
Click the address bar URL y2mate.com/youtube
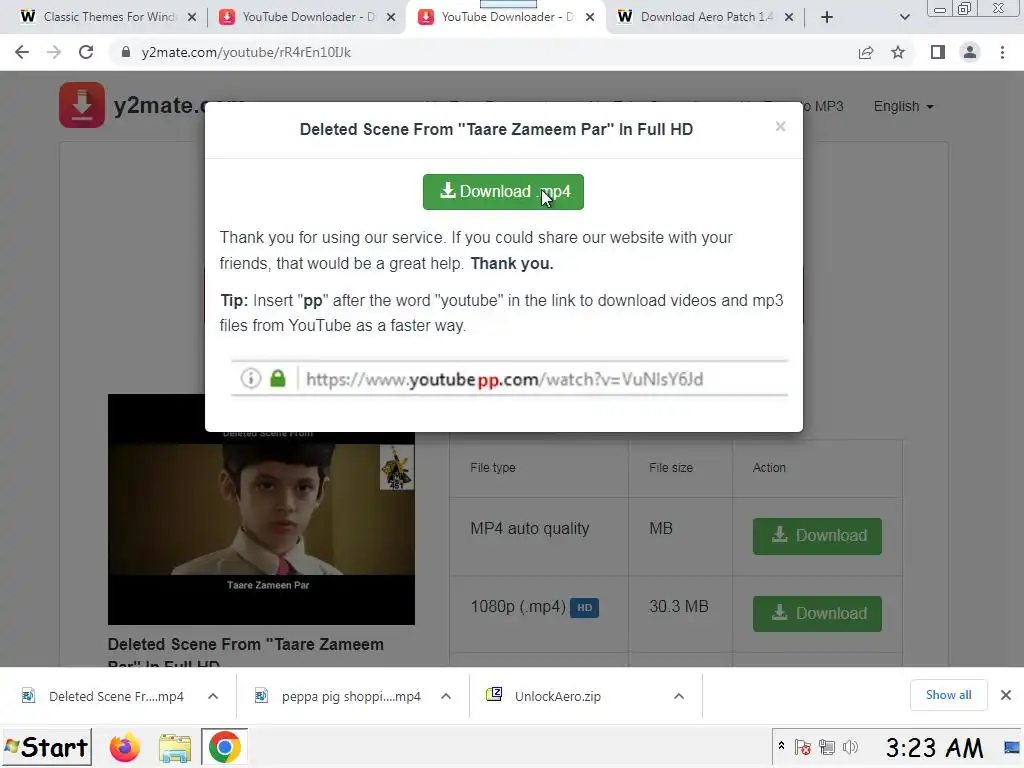tap(246, 52)
